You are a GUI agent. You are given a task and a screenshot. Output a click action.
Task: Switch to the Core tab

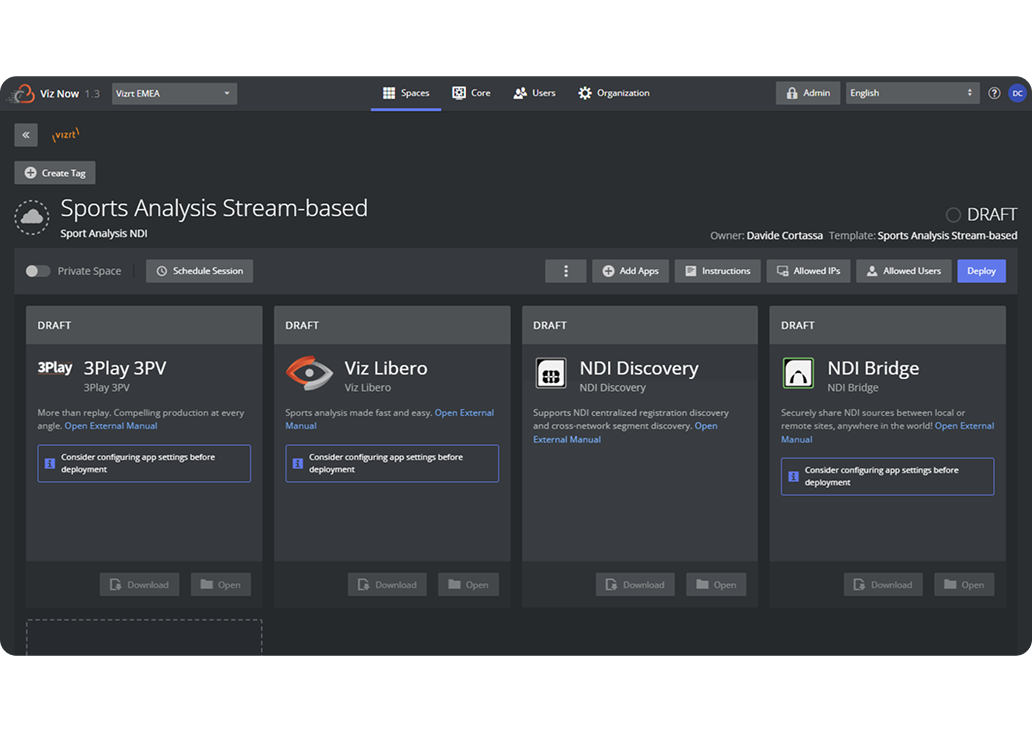pos(471,93)
